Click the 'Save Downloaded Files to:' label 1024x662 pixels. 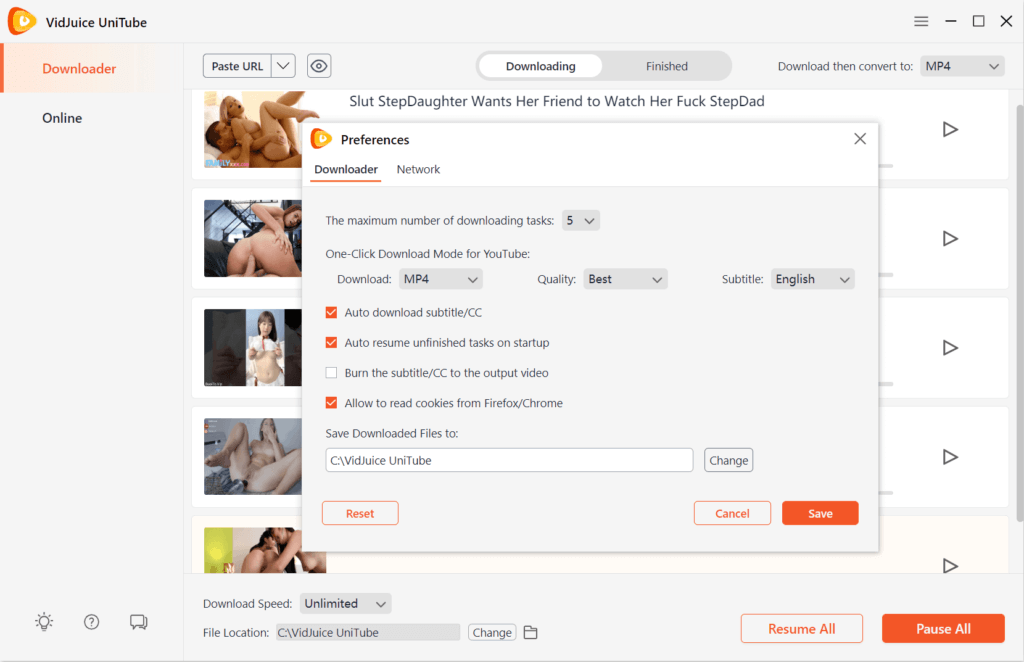[x=392, y=433]
